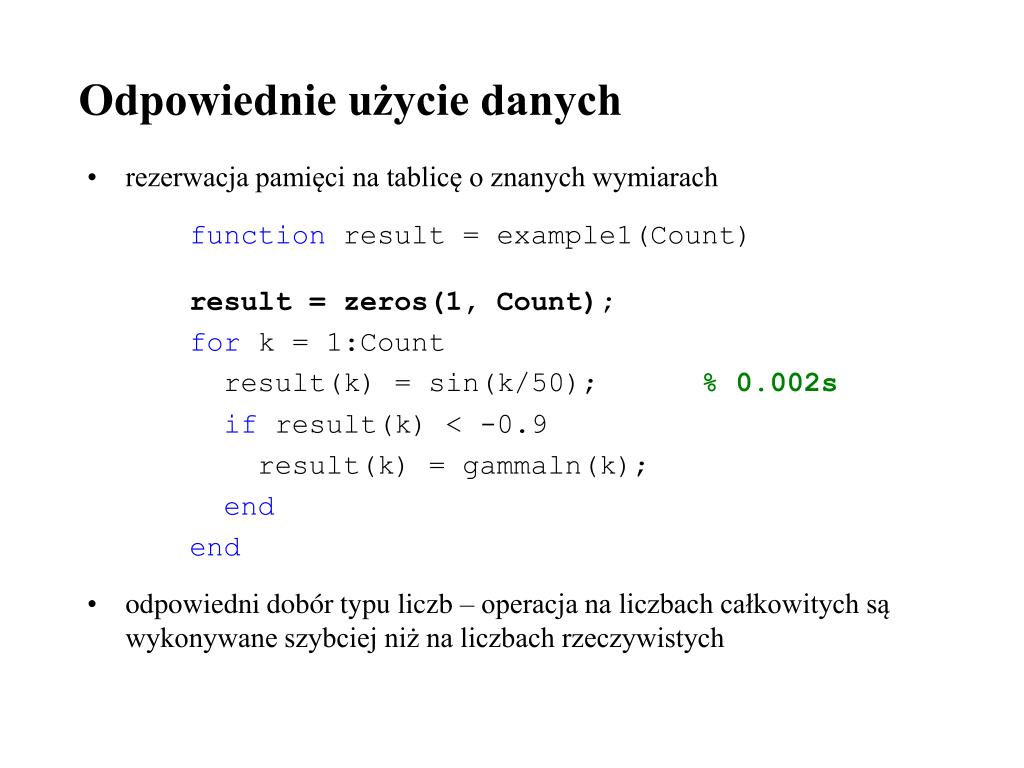The width and height of the screenshot is (1024, 768).
Task: Click the bold line "result = zeros(1, Count);"
Action: point(402,302)
